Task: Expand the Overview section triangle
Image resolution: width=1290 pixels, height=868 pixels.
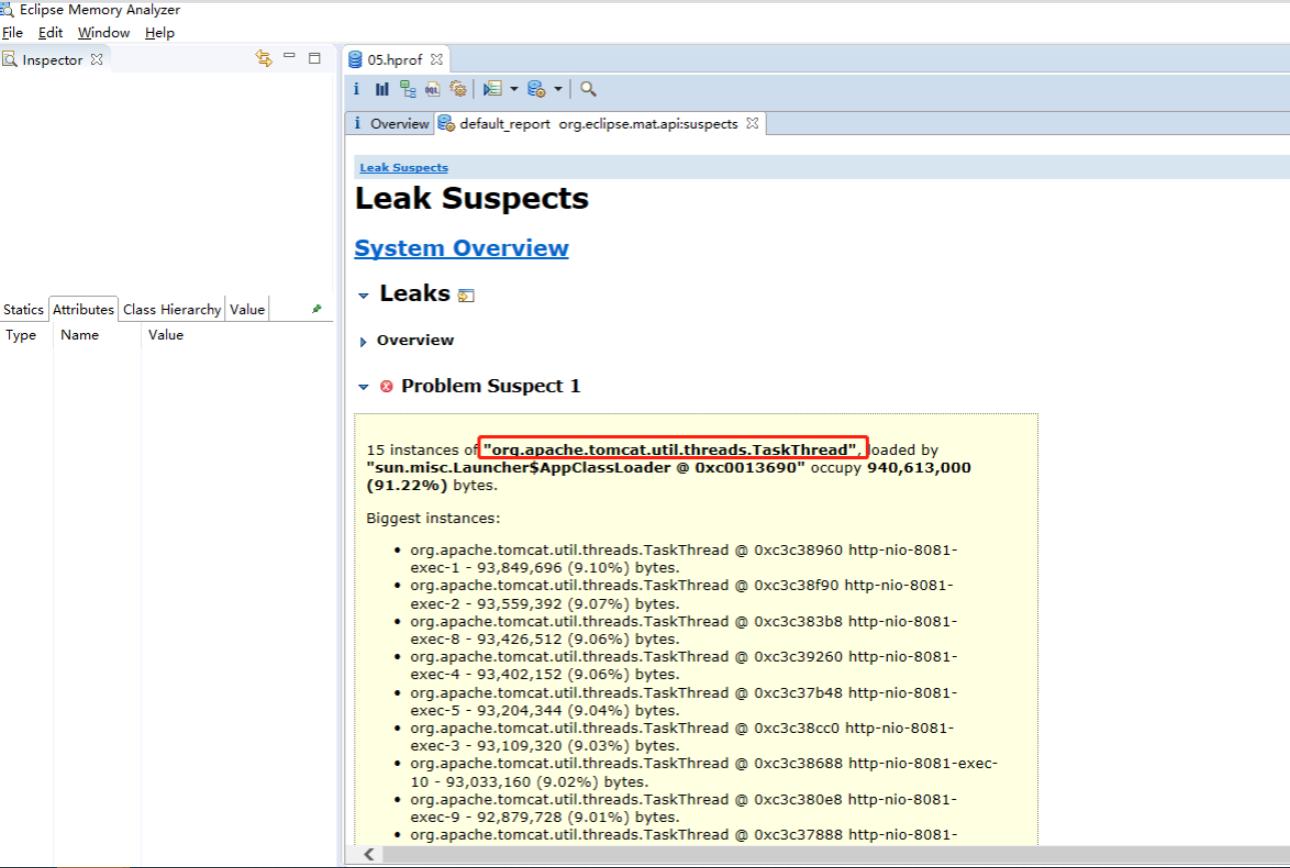Action: point(362,341)
